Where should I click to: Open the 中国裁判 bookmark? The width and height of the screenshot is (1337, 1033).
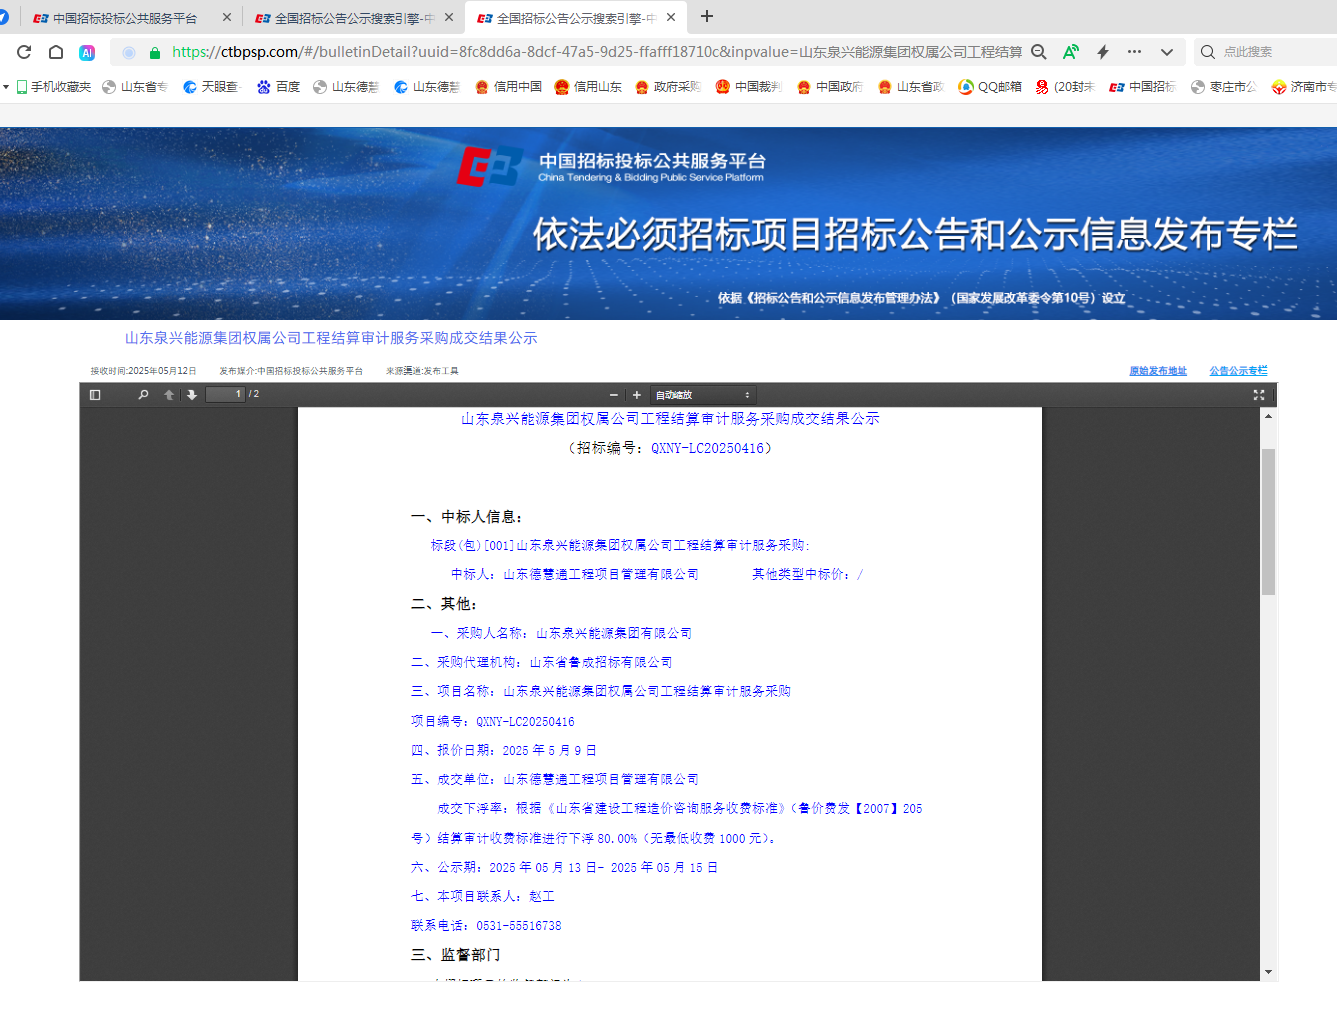(749, 87)
